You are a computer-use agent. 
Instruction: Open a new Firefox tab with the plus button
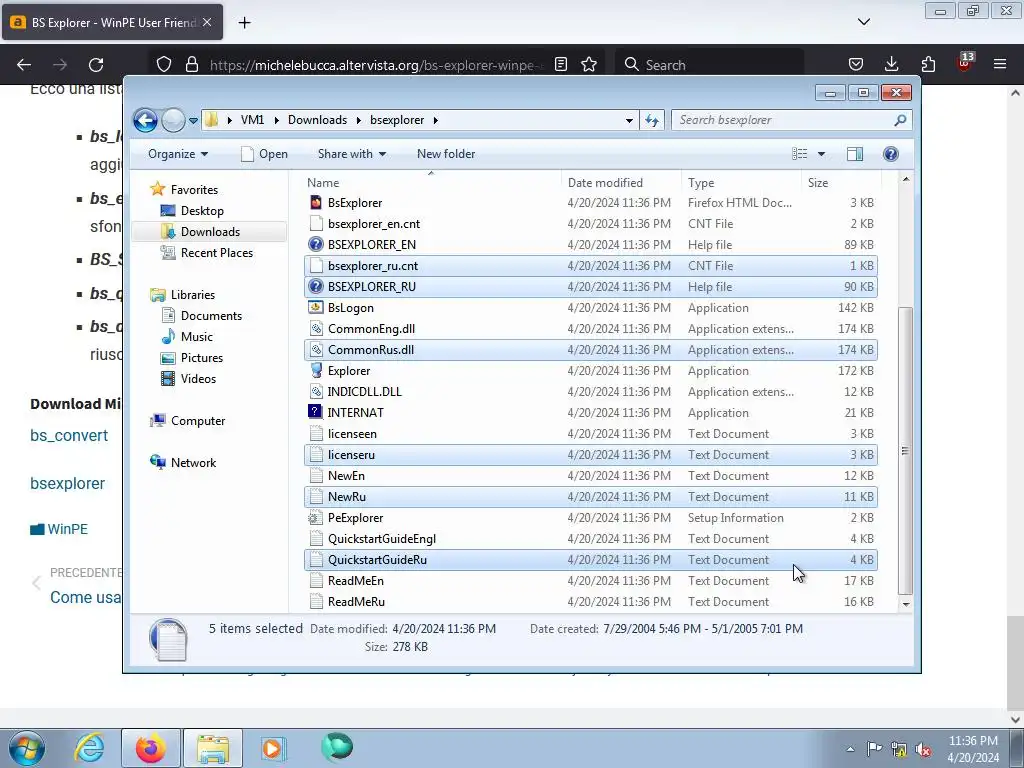coord(244,23)
